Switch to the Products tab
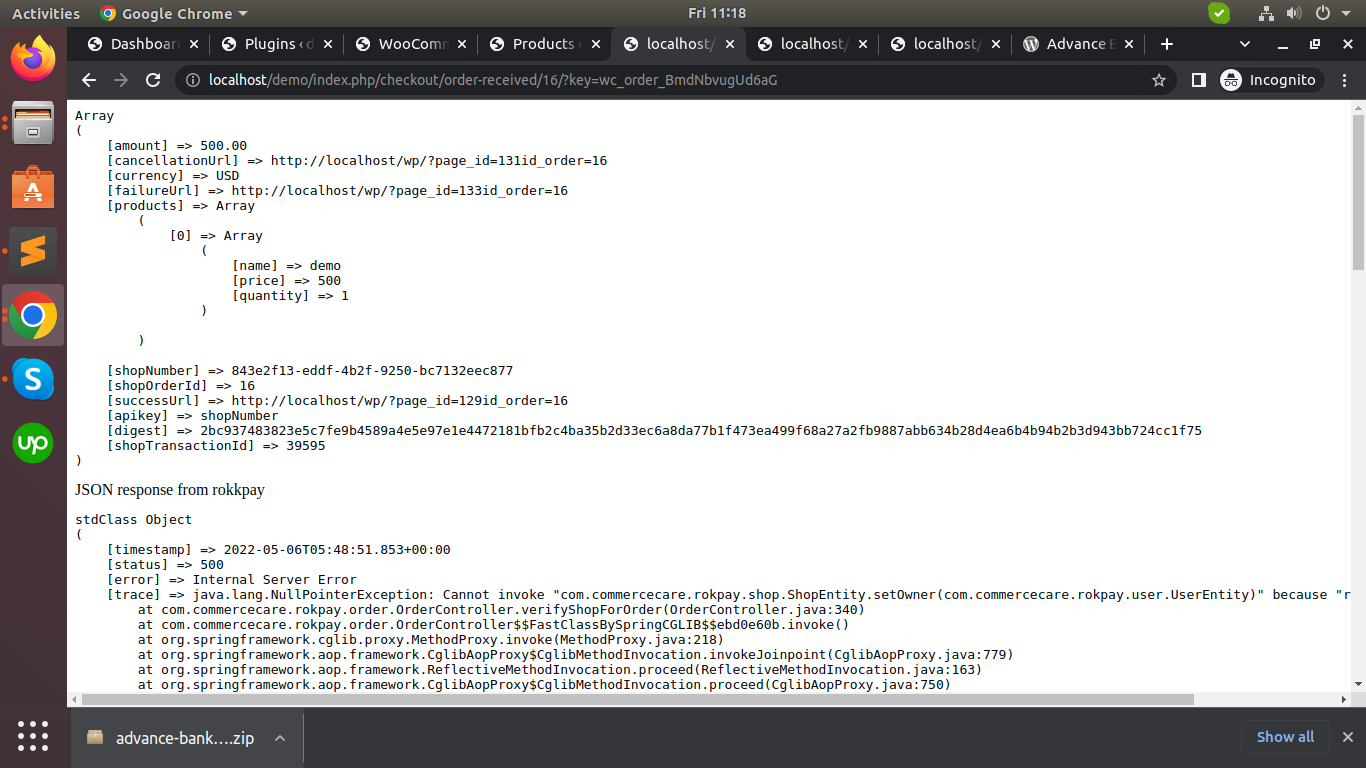The image size is (1366, 768). [x=542, y=44]
